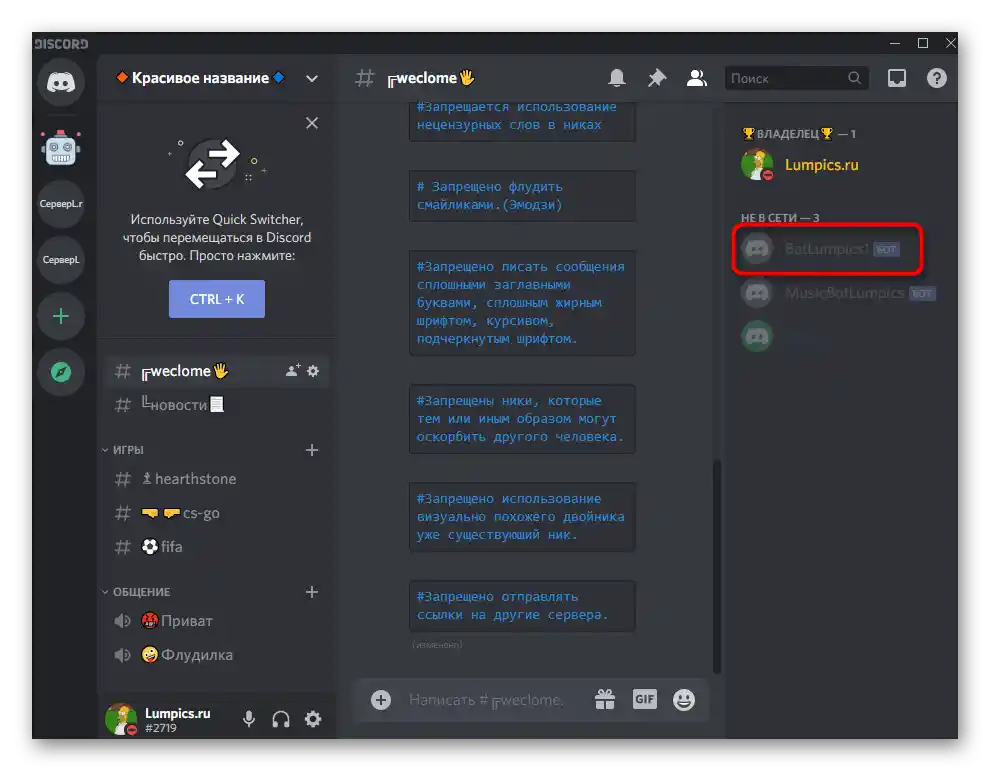Toggle the member list icon
Image resolution: width=990 pixels, height=771 pixels.
tap(696, 78)
